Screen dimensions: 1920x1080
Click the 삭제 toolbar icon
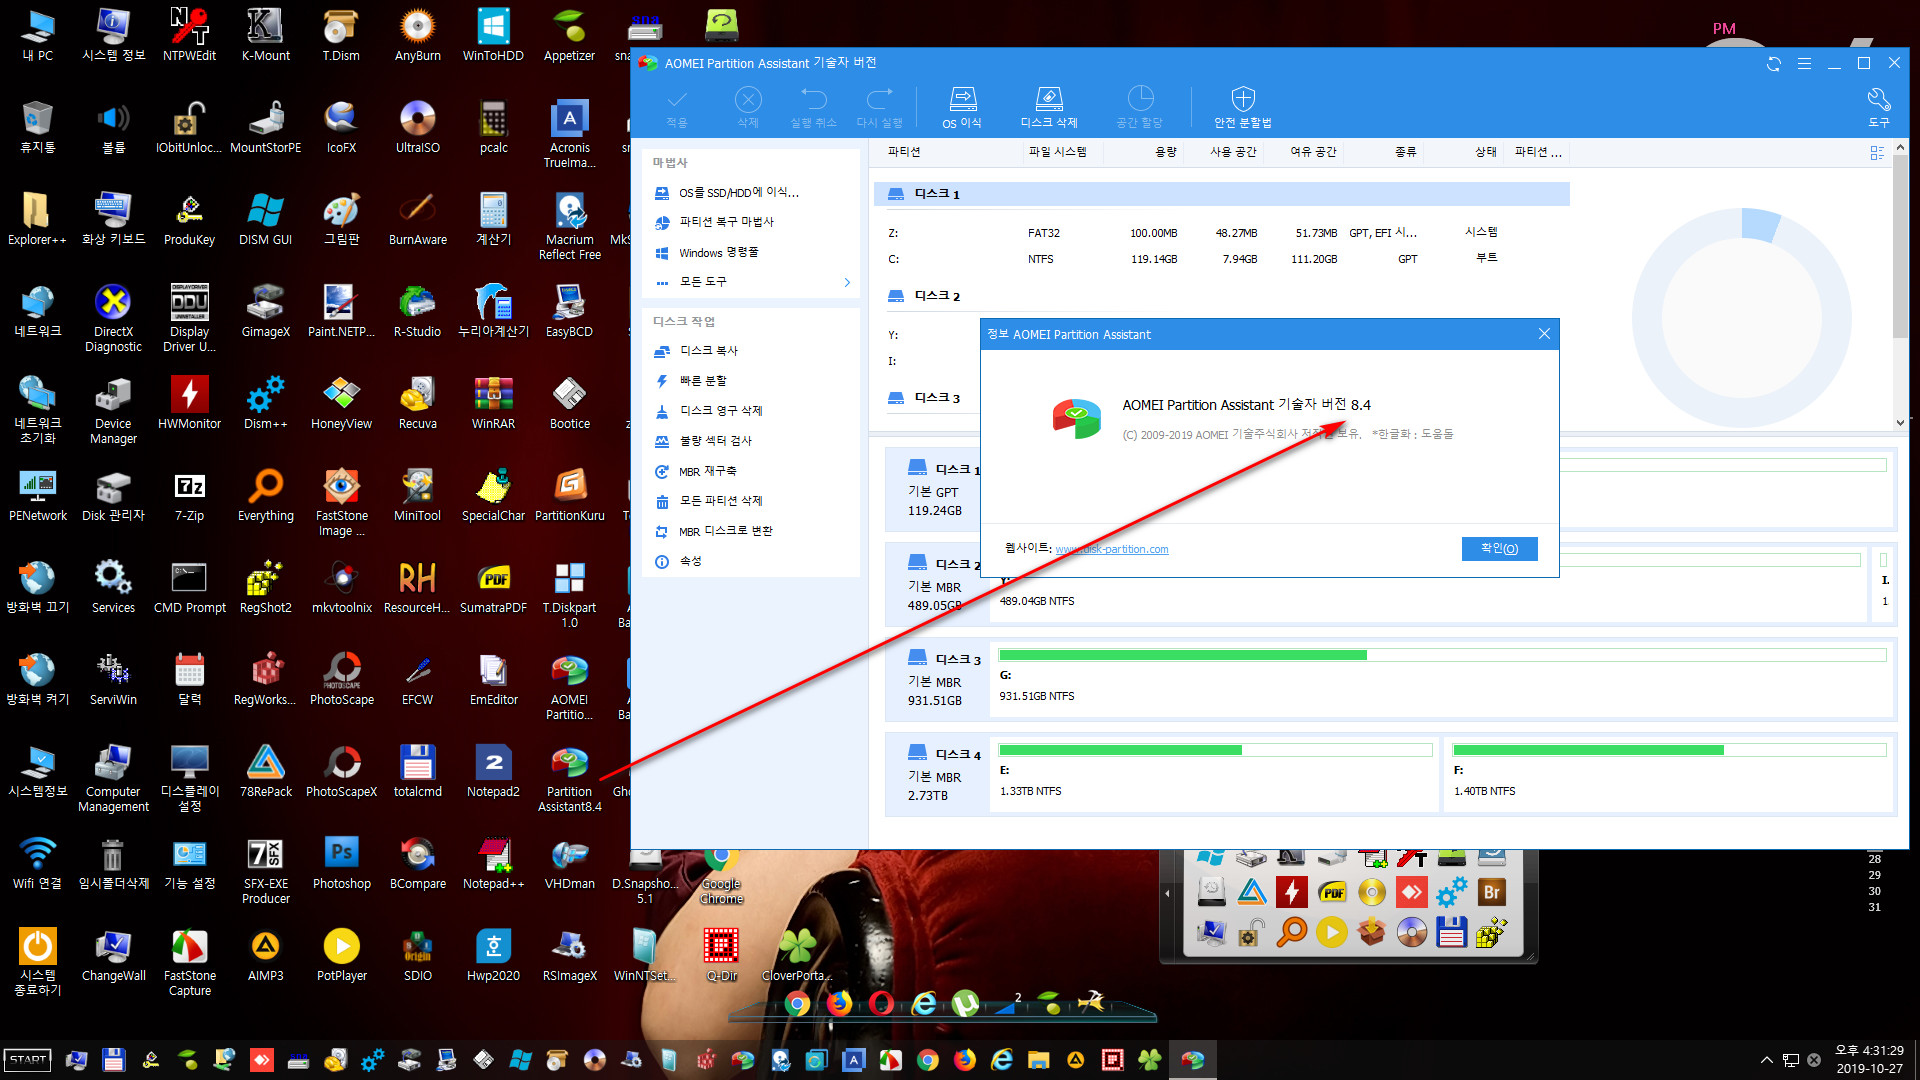(748, 107)
